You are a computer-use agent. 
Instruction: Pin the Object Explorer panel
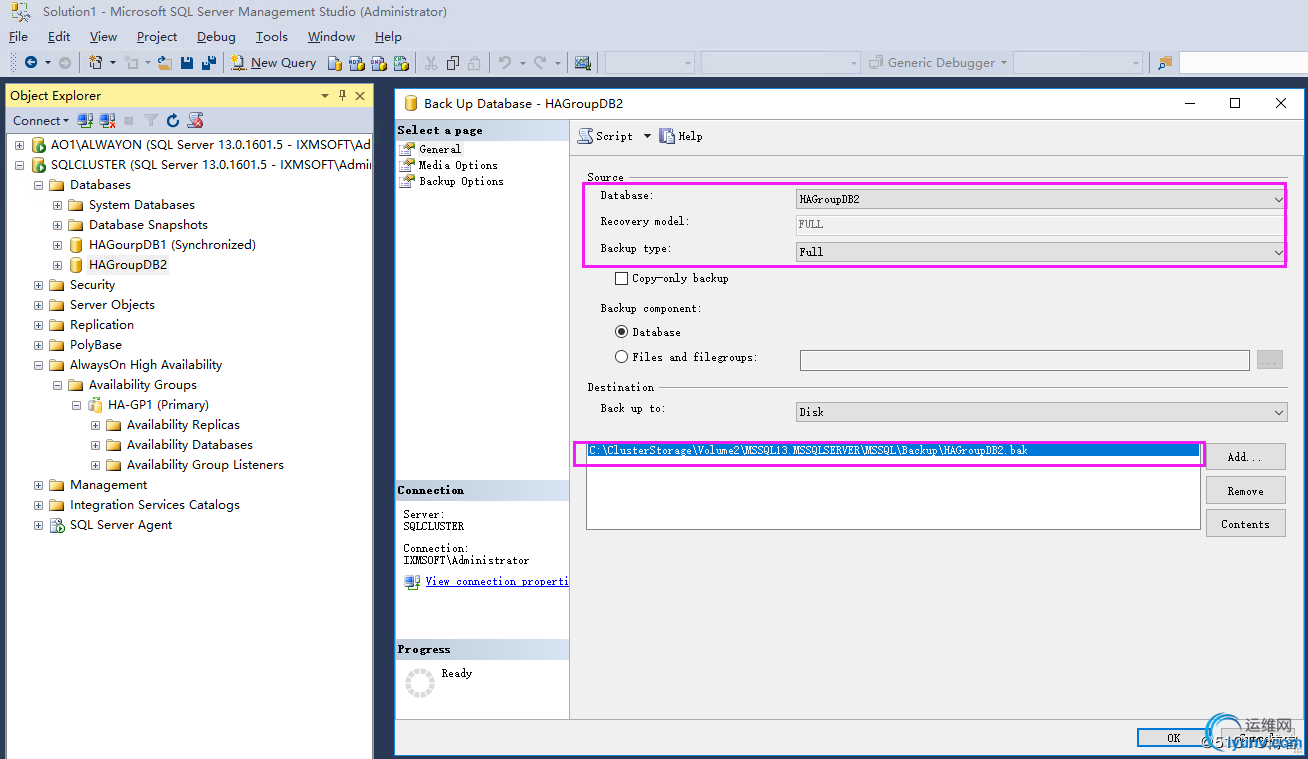pyautogui.click(x=342, y=96)
